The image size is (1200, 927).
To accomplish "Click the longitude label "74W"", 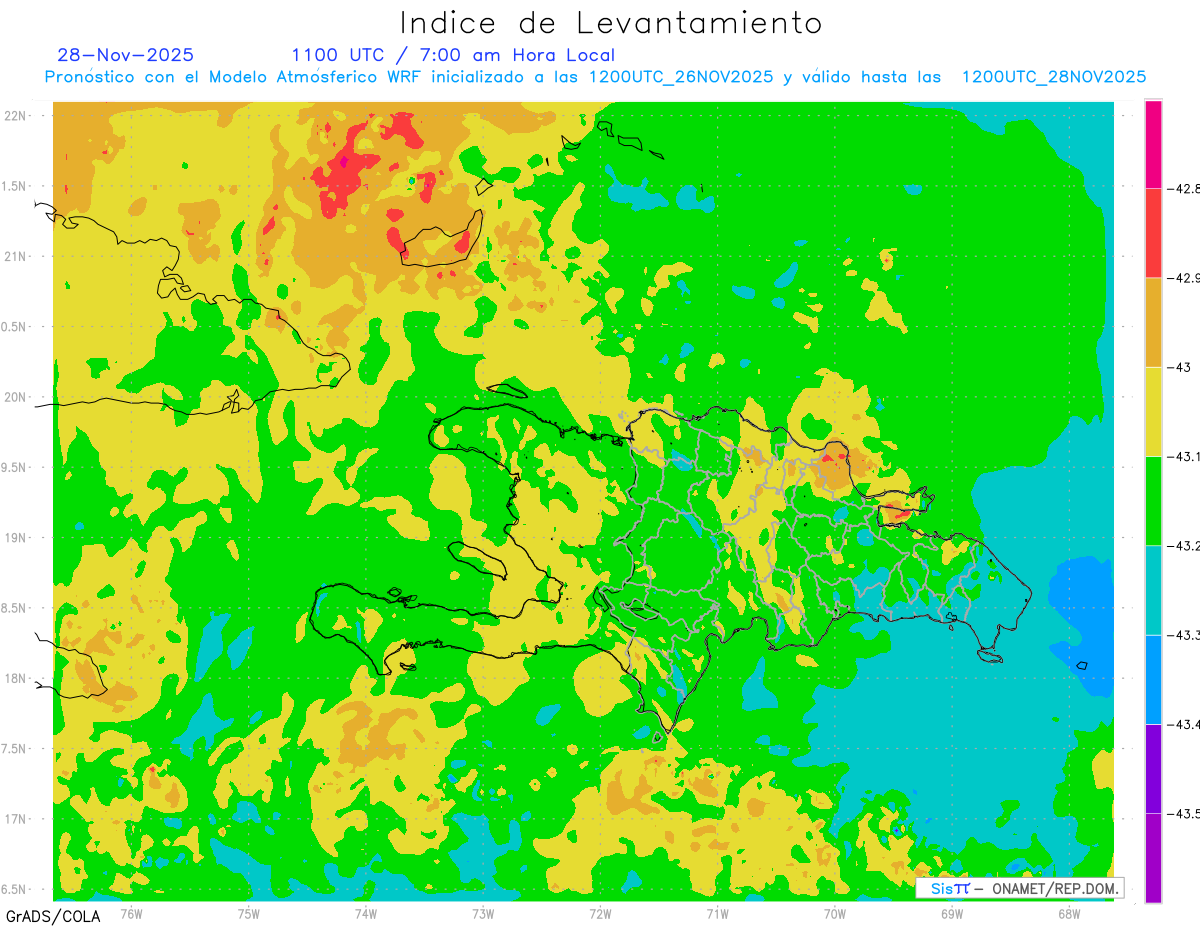I will pyautogui.click(x=366, y=913).
